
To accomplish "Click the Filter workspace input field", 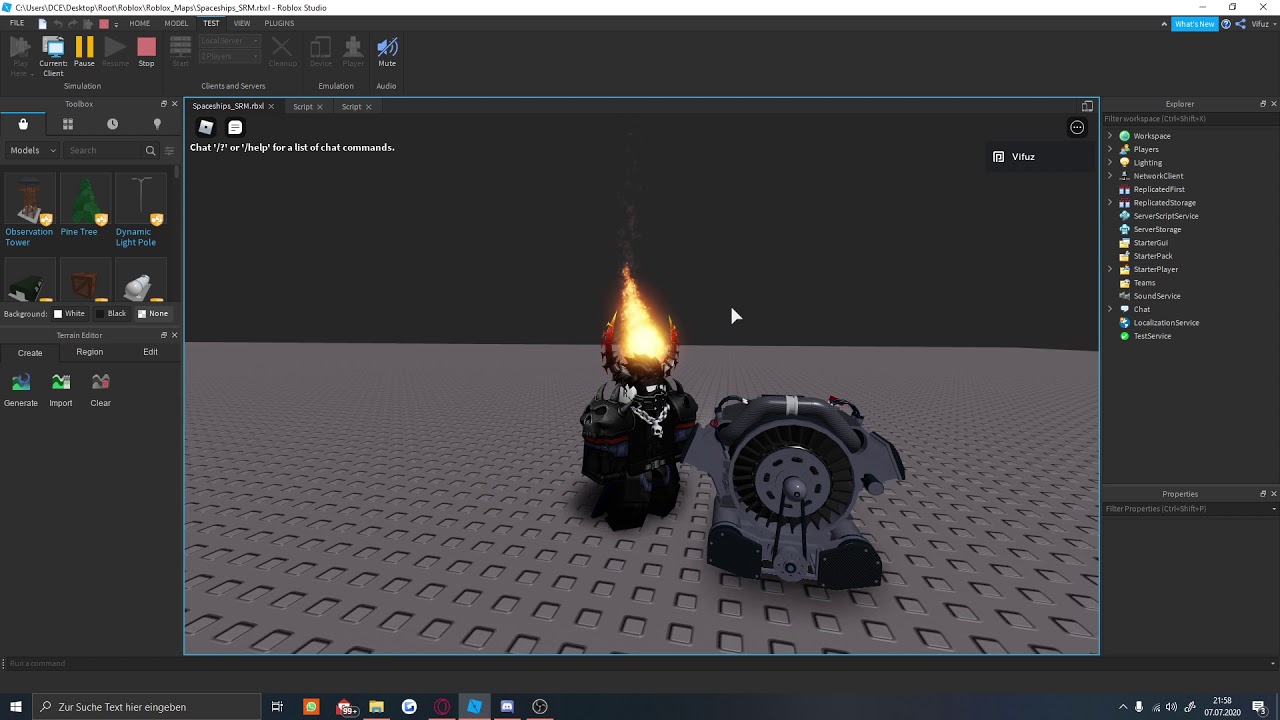I will coord(1190,118).
